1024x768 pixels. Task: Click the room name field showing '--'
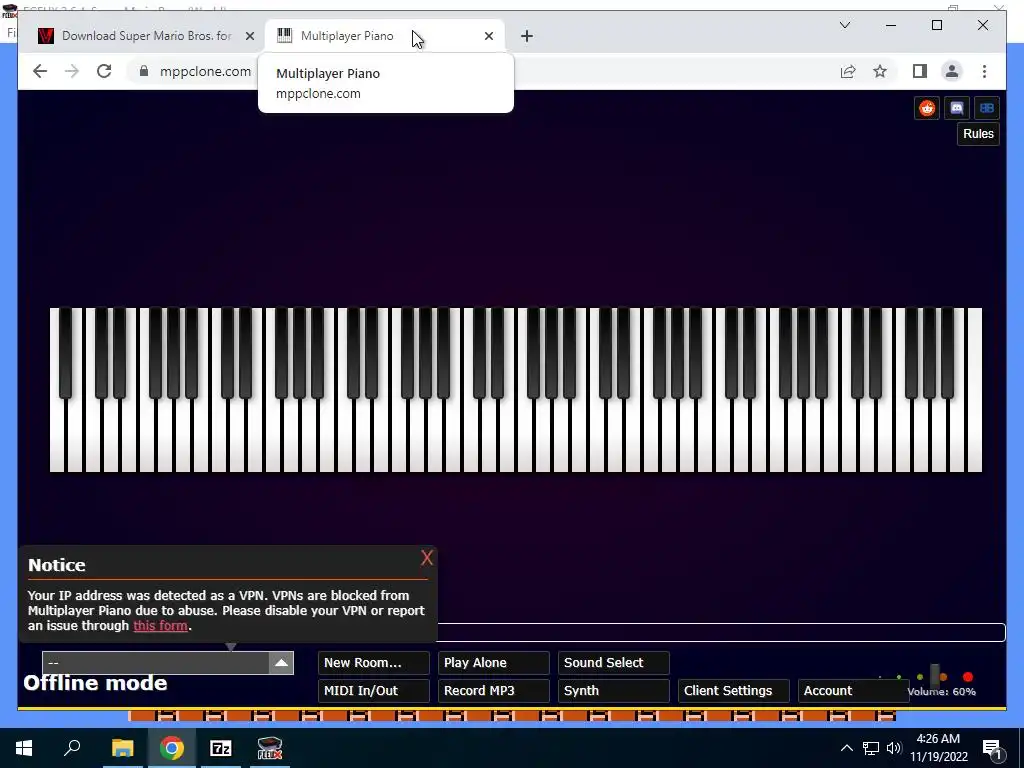coord(156,663)
